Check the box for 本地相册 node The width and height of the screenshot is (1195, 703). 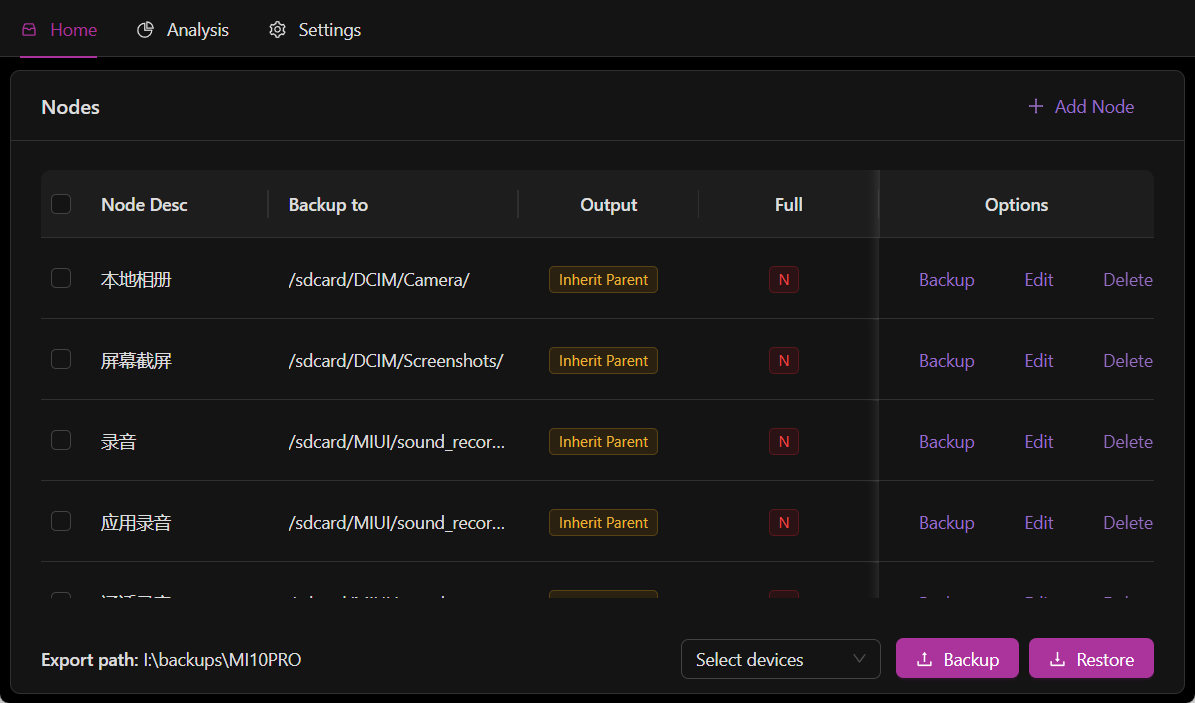(x=61, y=278)
